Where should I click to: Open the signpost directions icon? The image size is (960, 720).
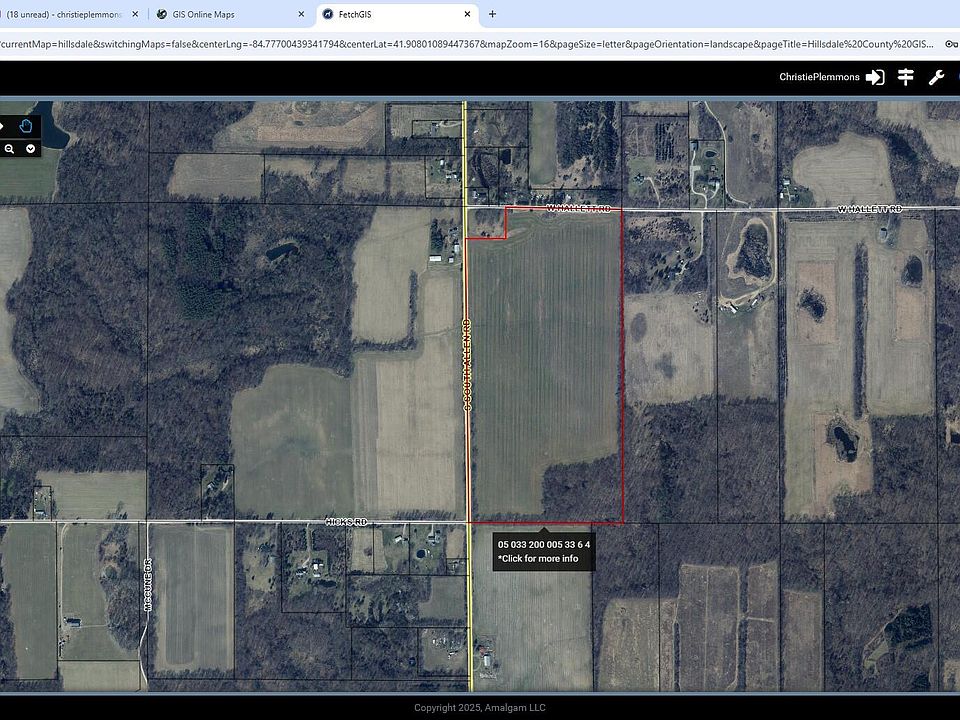pyautogui.click(x=906, y=77)
